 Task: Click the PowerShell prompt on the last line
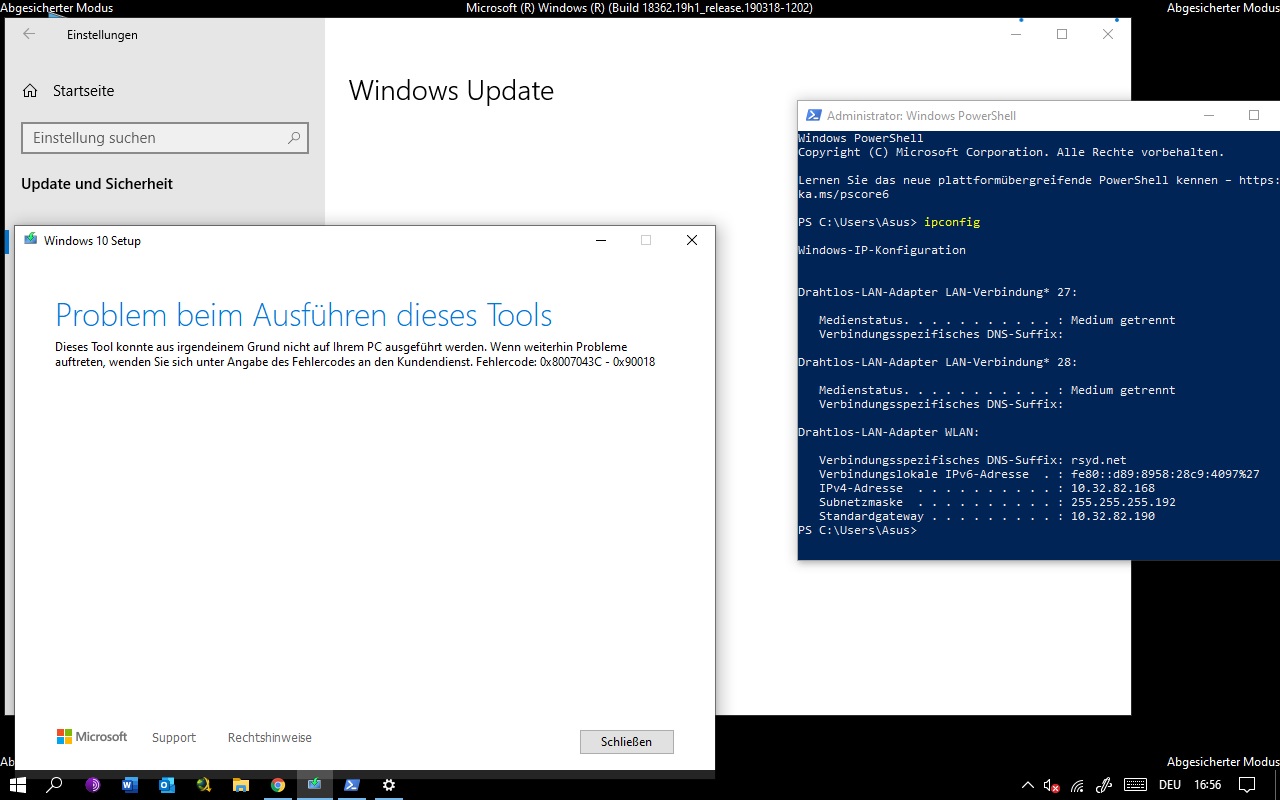tap(857, 530)
